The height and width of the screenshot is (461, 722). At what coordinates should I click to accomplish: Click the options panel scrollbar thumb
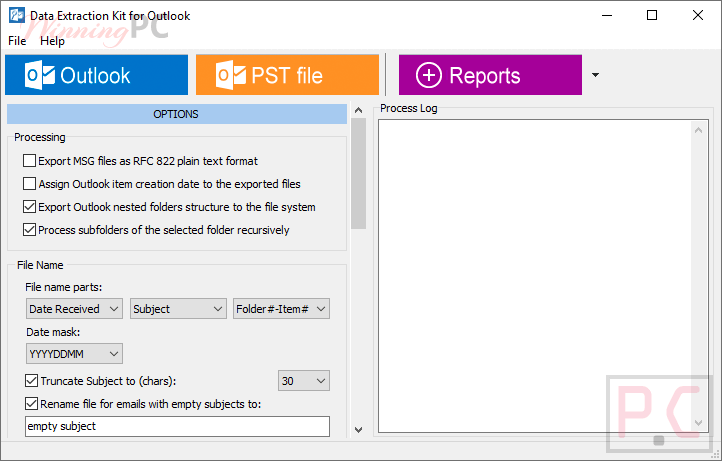pos(358,174)
